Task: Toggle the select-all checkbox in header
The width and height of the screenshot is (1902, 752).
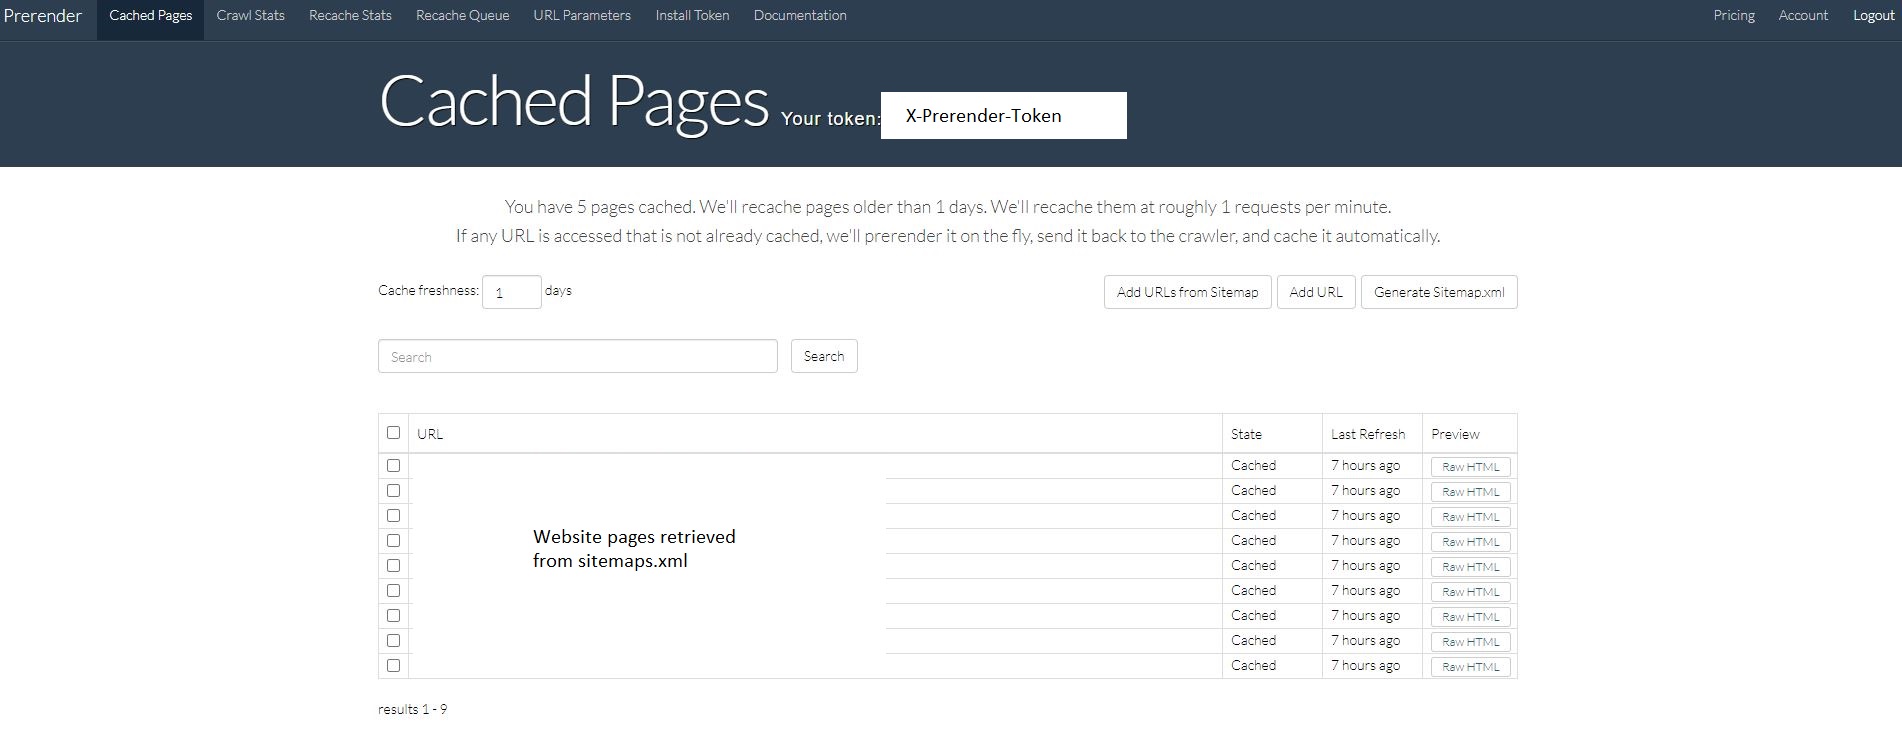Action: coord(393,433)
